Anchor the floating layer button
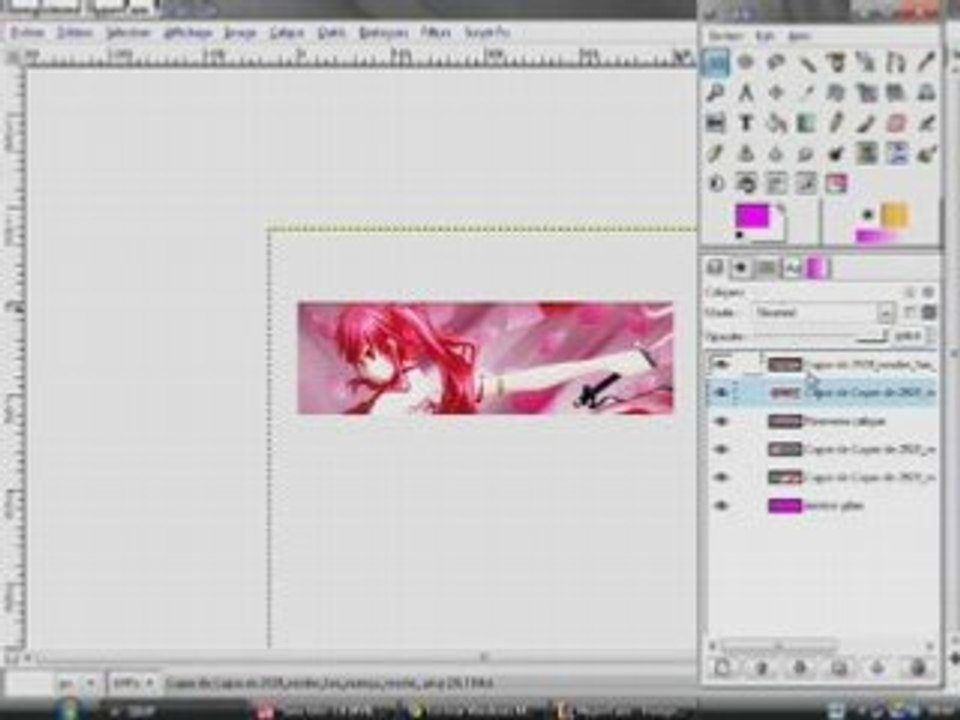Viewport: 960px width, 720px height. click(878, 667)
